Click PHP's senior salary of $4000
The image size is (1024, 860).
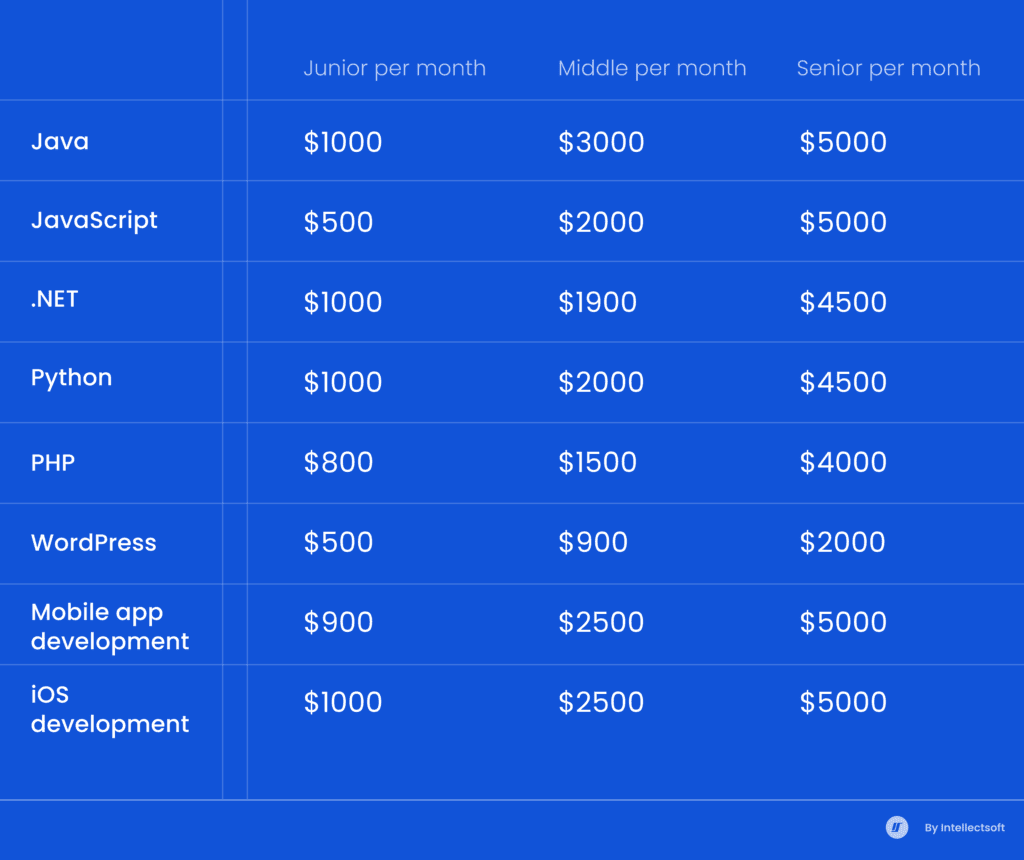(x=843, y=462)
